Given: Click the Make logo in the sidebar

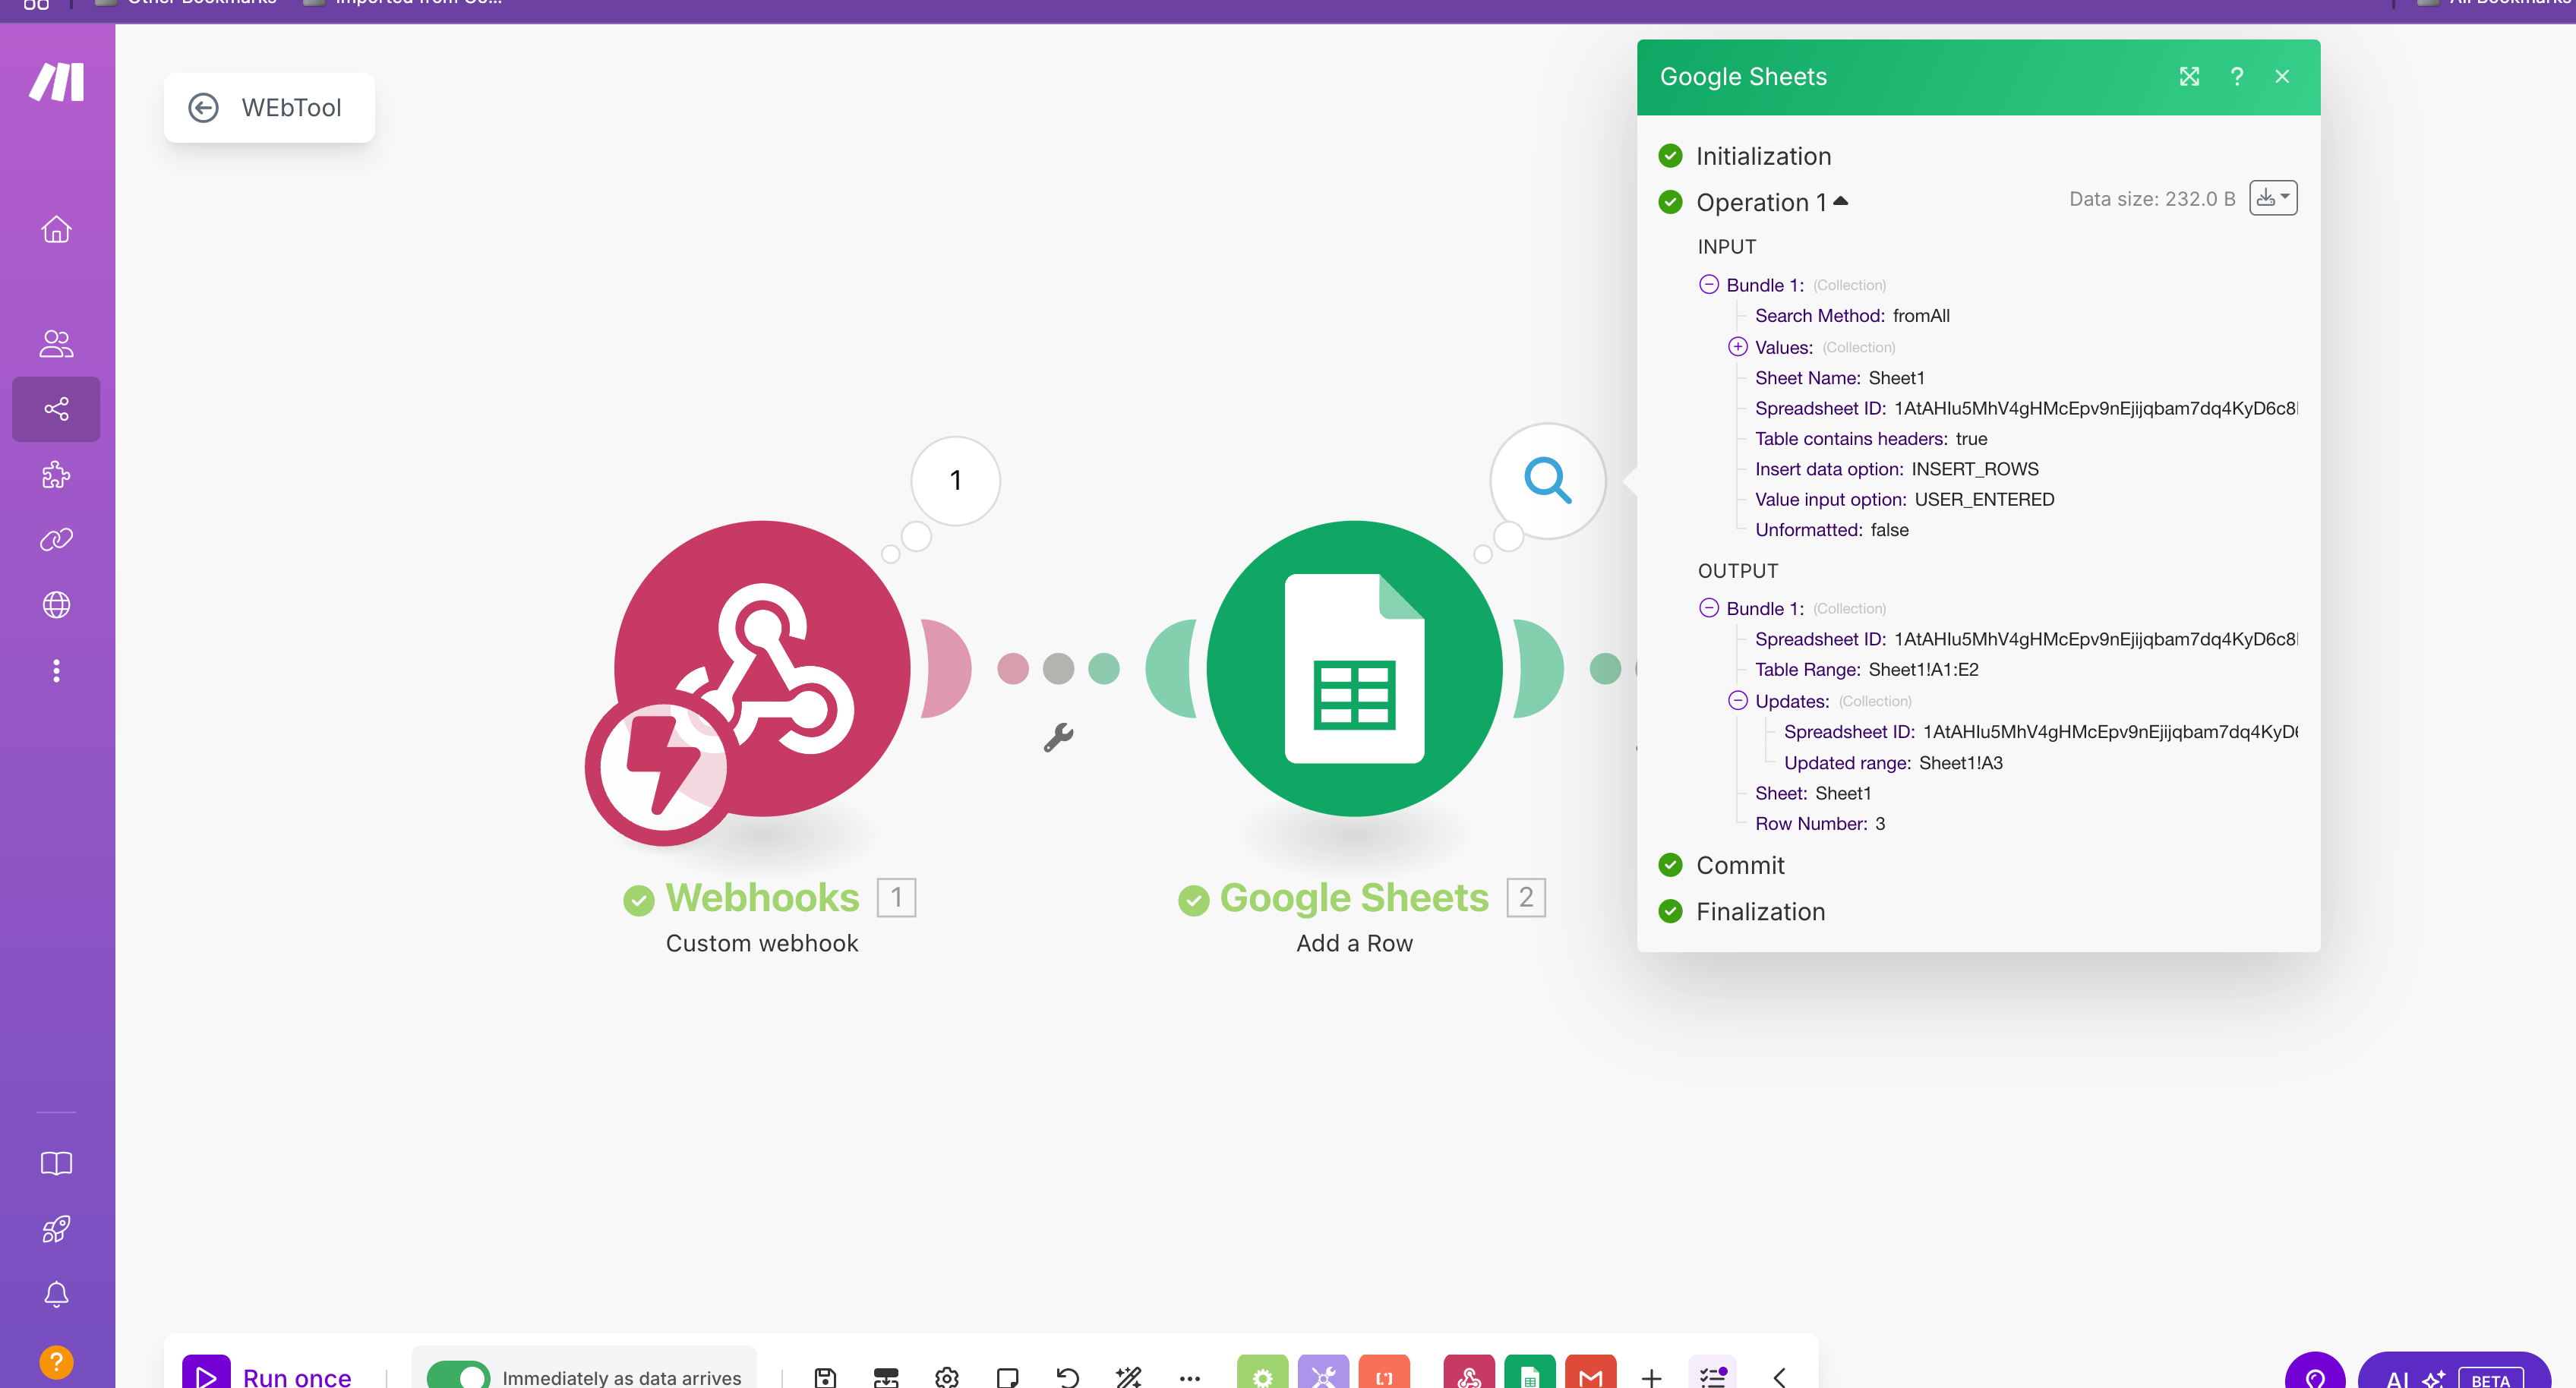Looking at the screenshot, I should point(56,82).
